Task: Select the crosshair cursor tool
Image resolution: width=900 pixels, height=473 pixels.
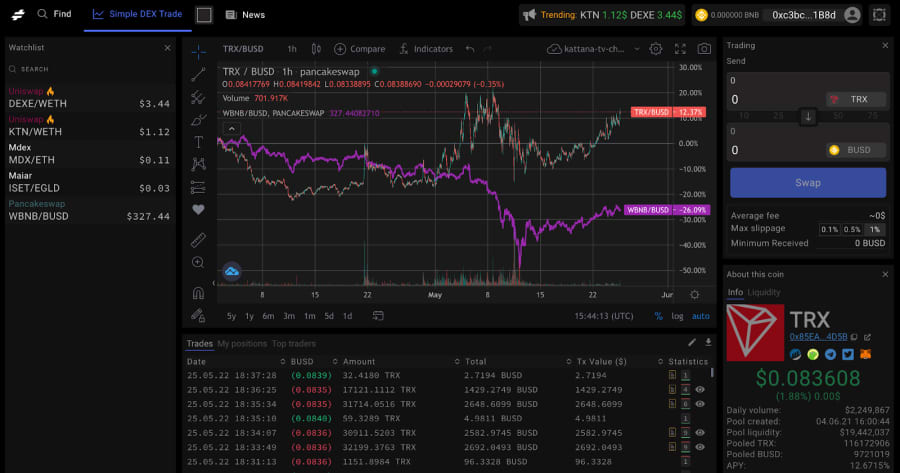Action: (x=199, y=52)
